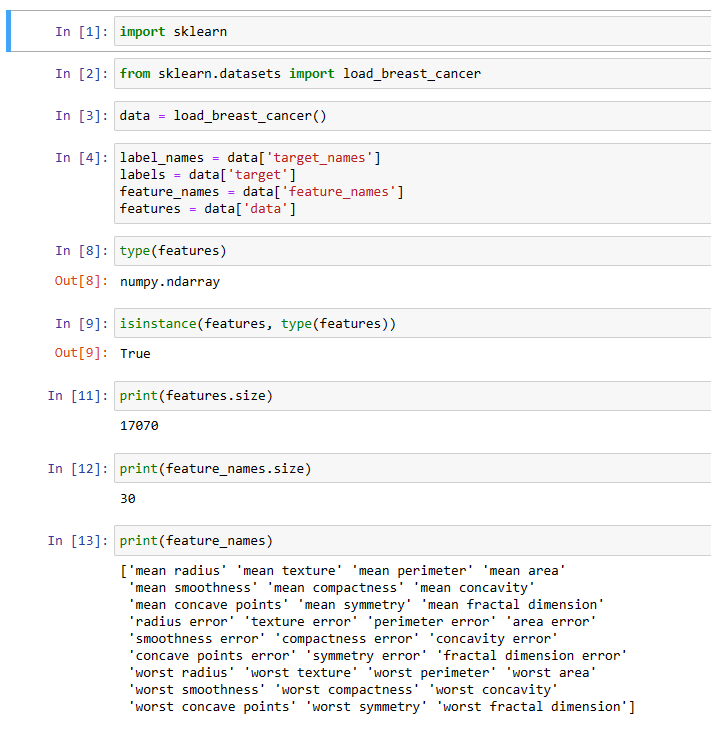Click the feature names list output
The image size is (711, 731).
coord(375,638)
